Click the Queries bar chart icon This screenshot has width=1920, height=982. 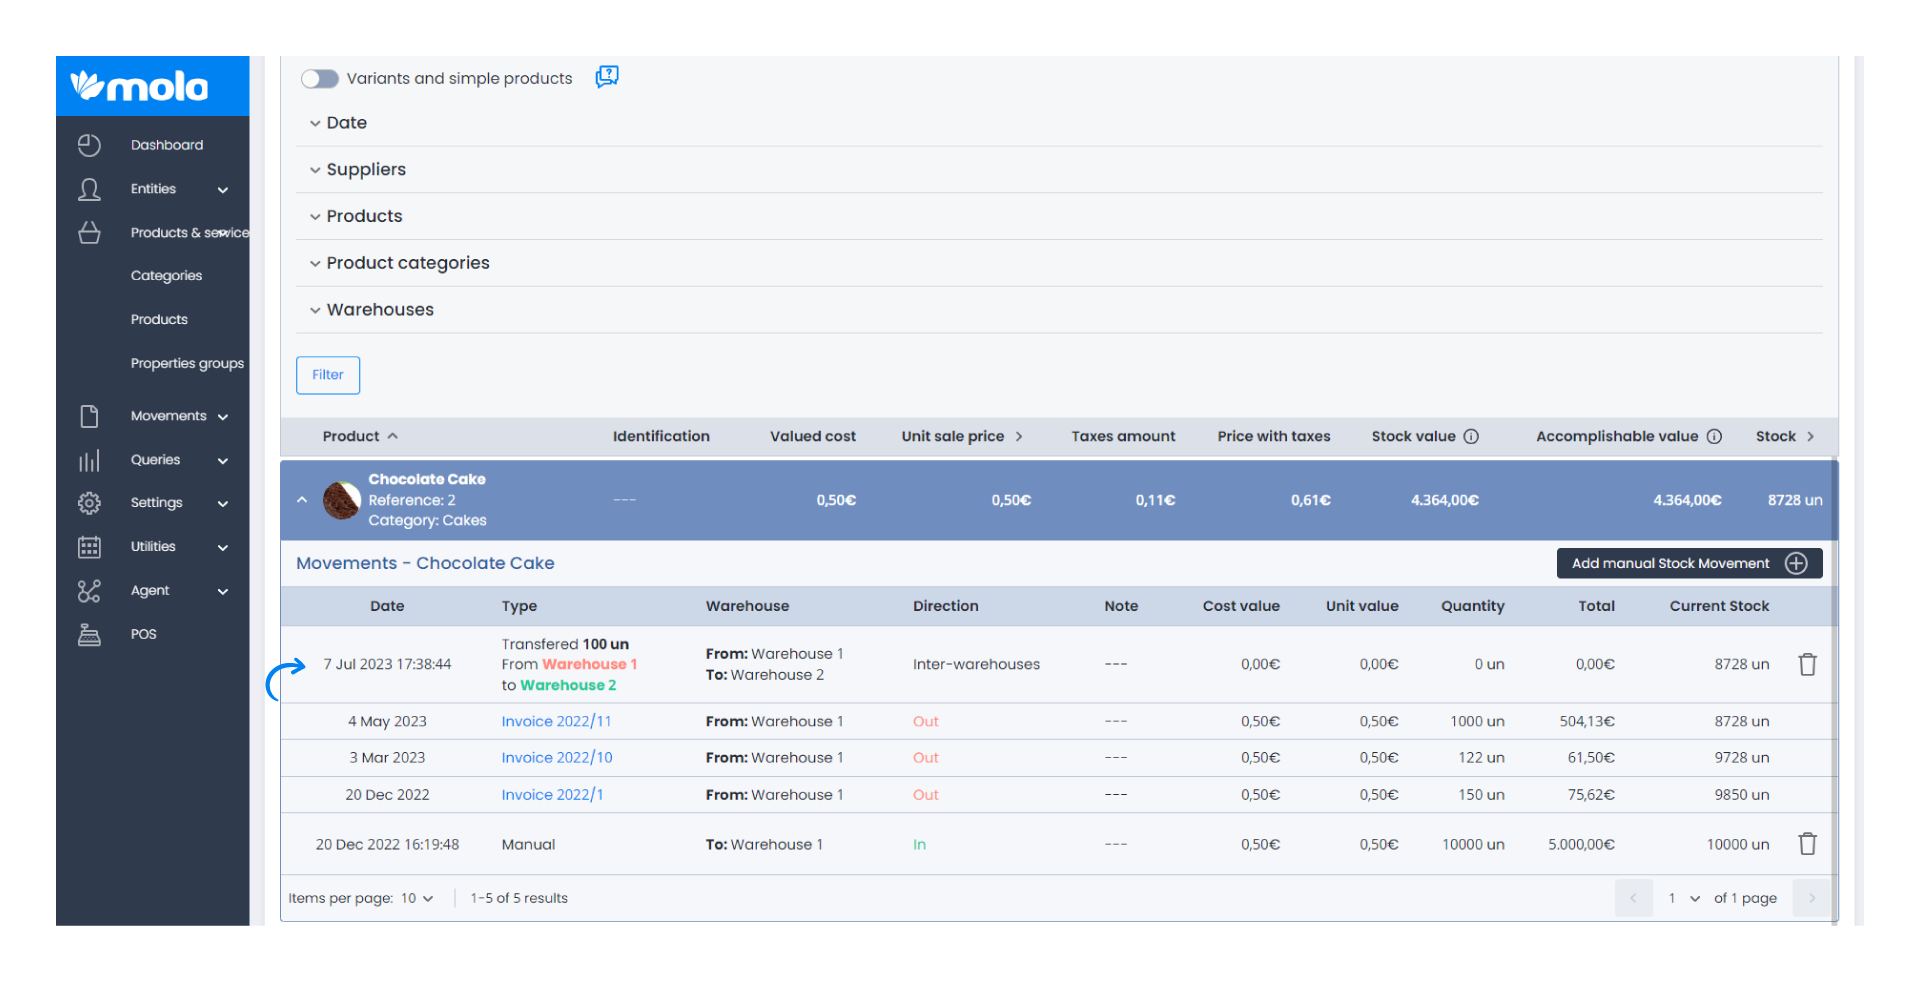coord(89,460)
